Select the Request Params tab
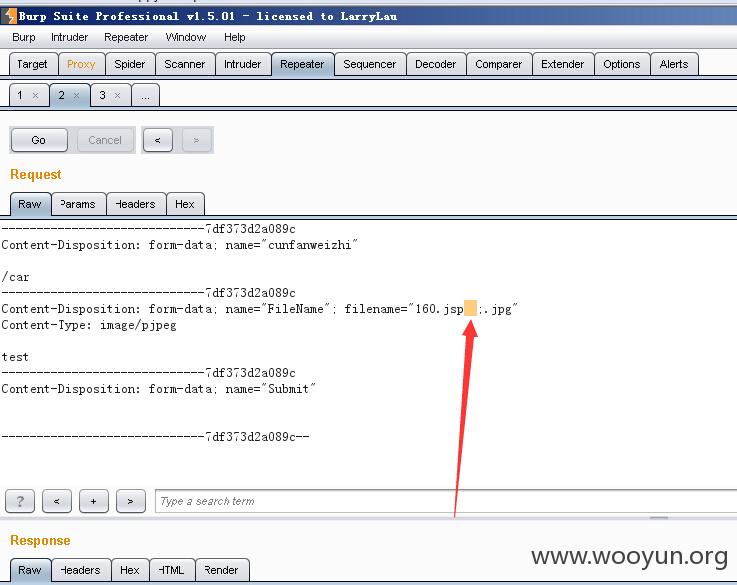Image resolution: width=737 pixels, height=585 pixels. coord(78,204)
